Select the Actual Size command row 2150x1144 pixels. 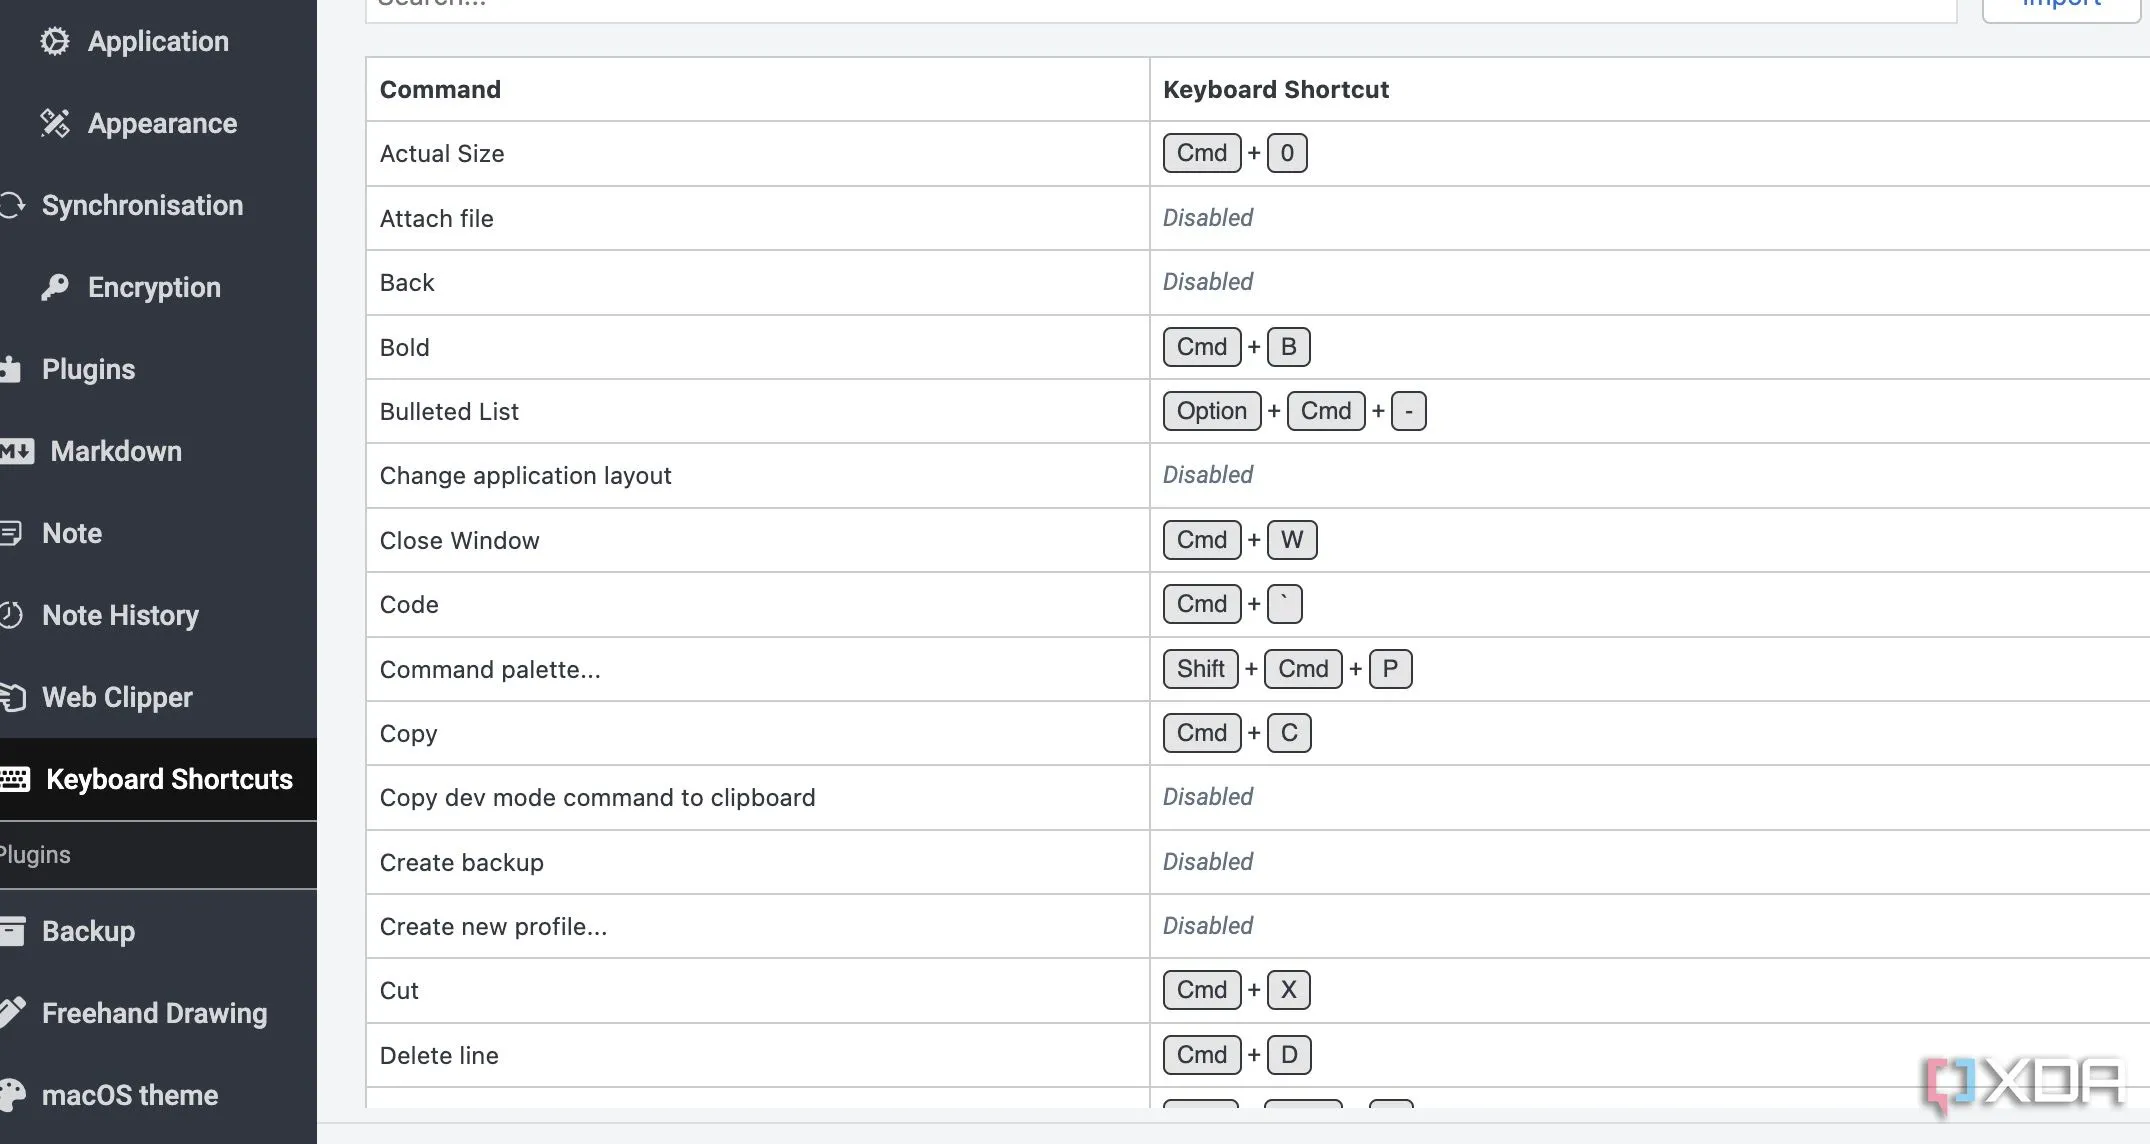[x=1258, y=153]
